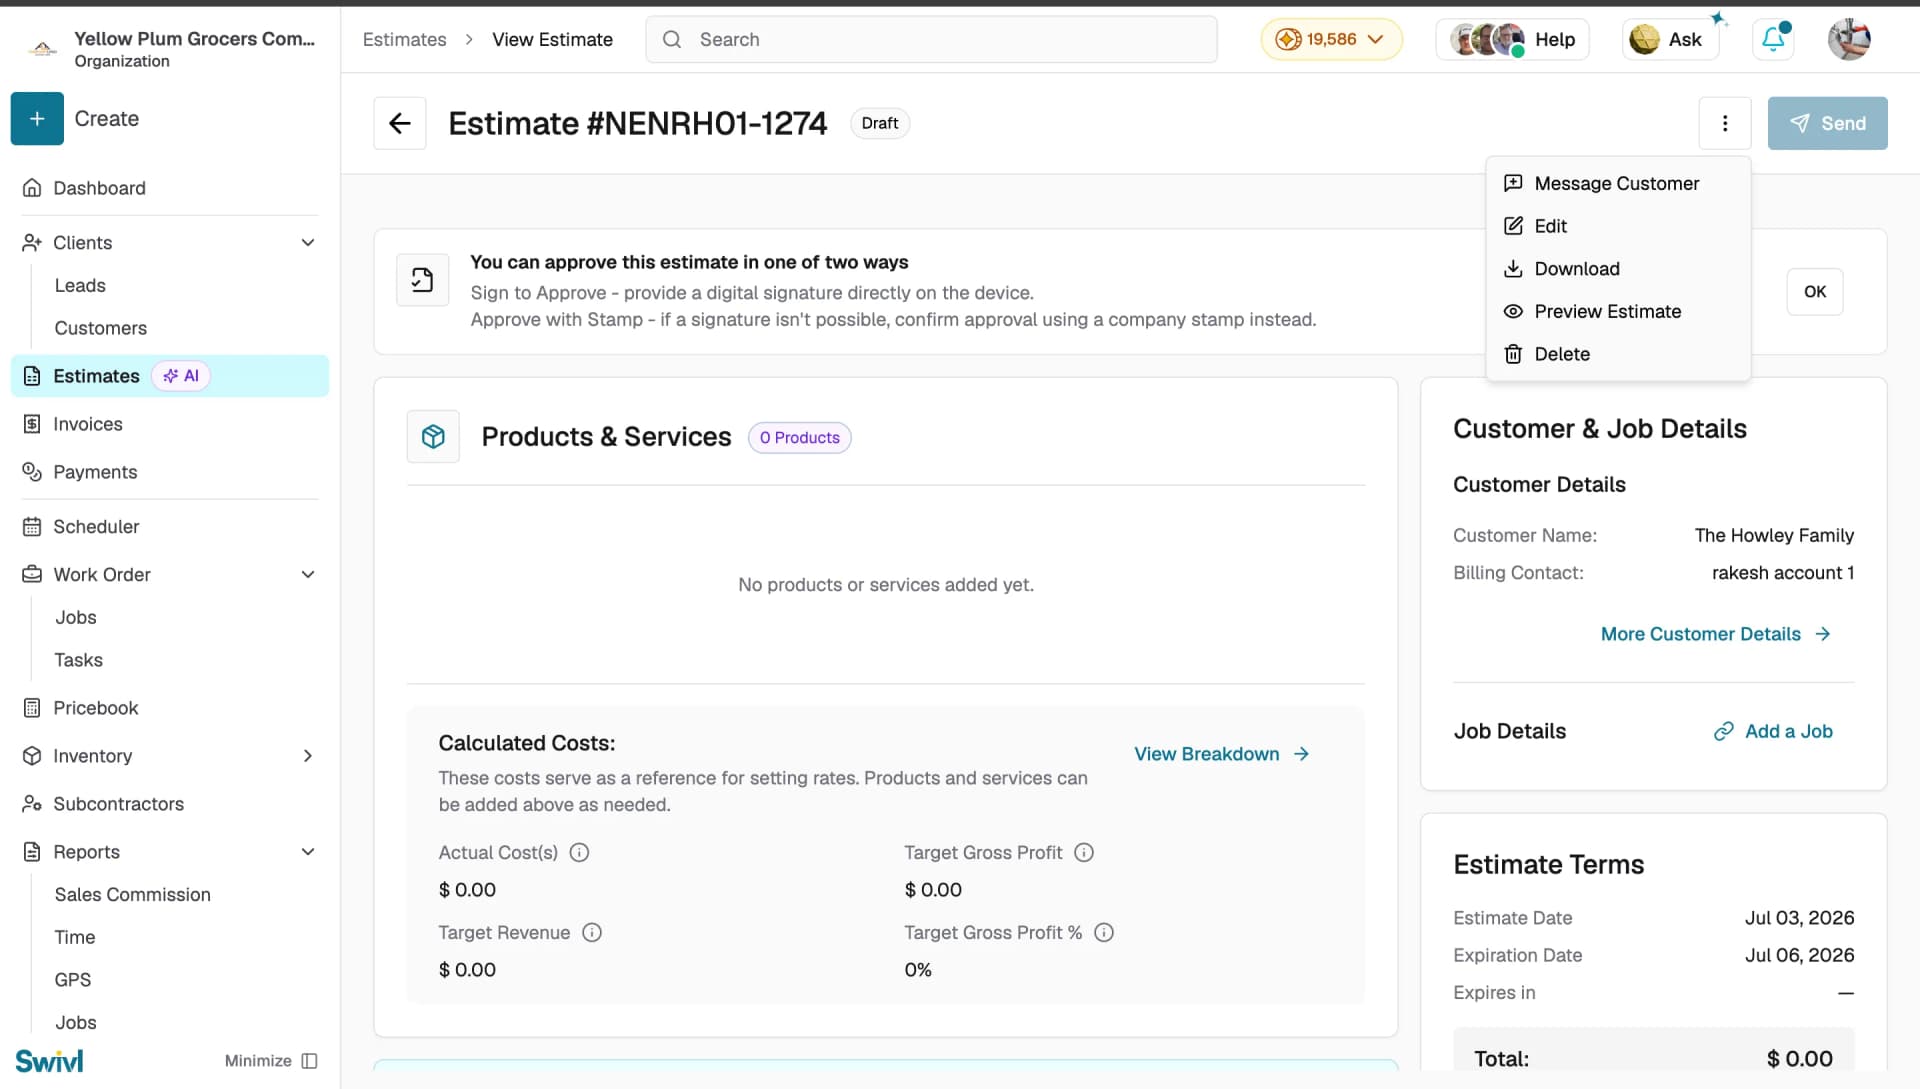Click the Dashboard sidebar item
The image size is (1920, 1089).
170,188
